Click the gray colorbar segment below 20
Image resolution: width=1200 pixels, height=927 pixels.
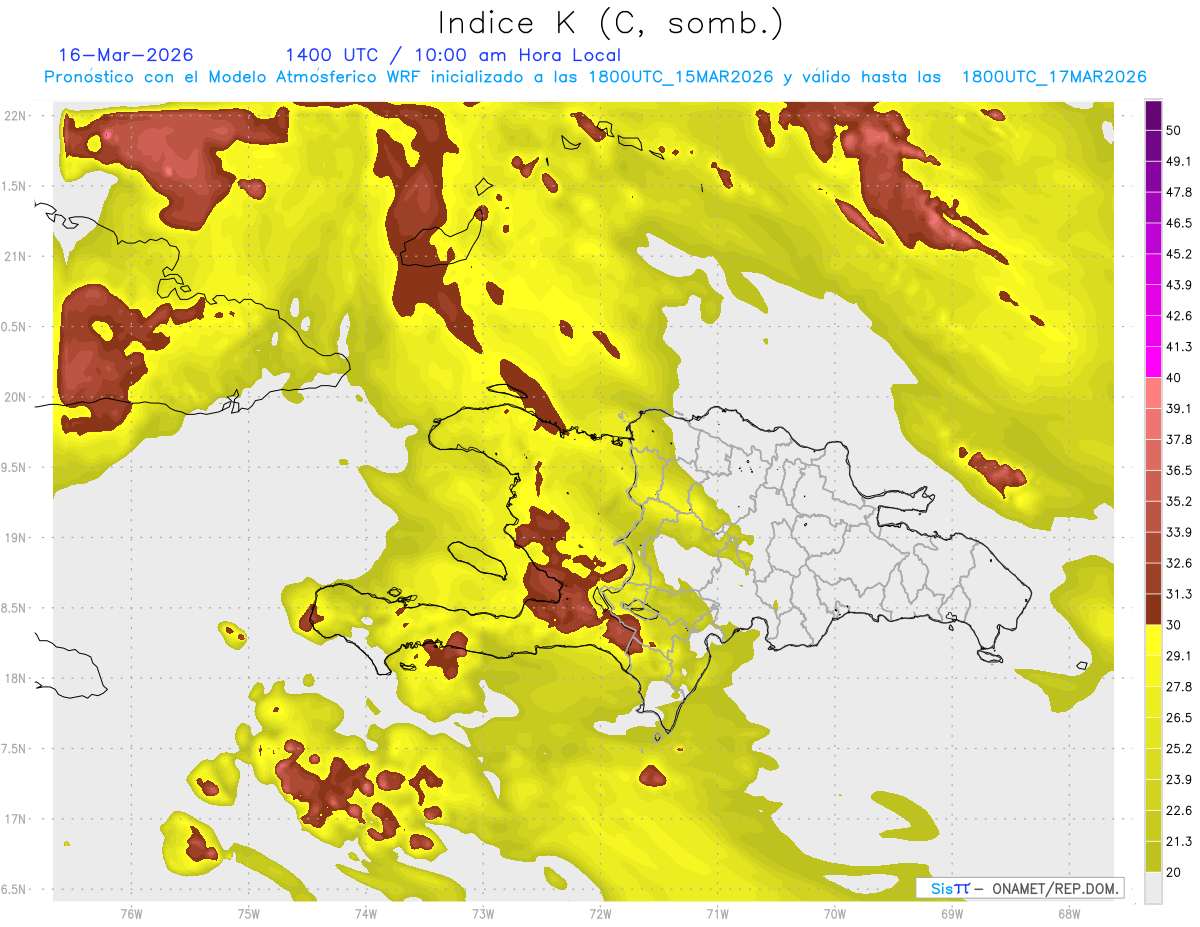pyautogui.click(x=1153, y=888)
